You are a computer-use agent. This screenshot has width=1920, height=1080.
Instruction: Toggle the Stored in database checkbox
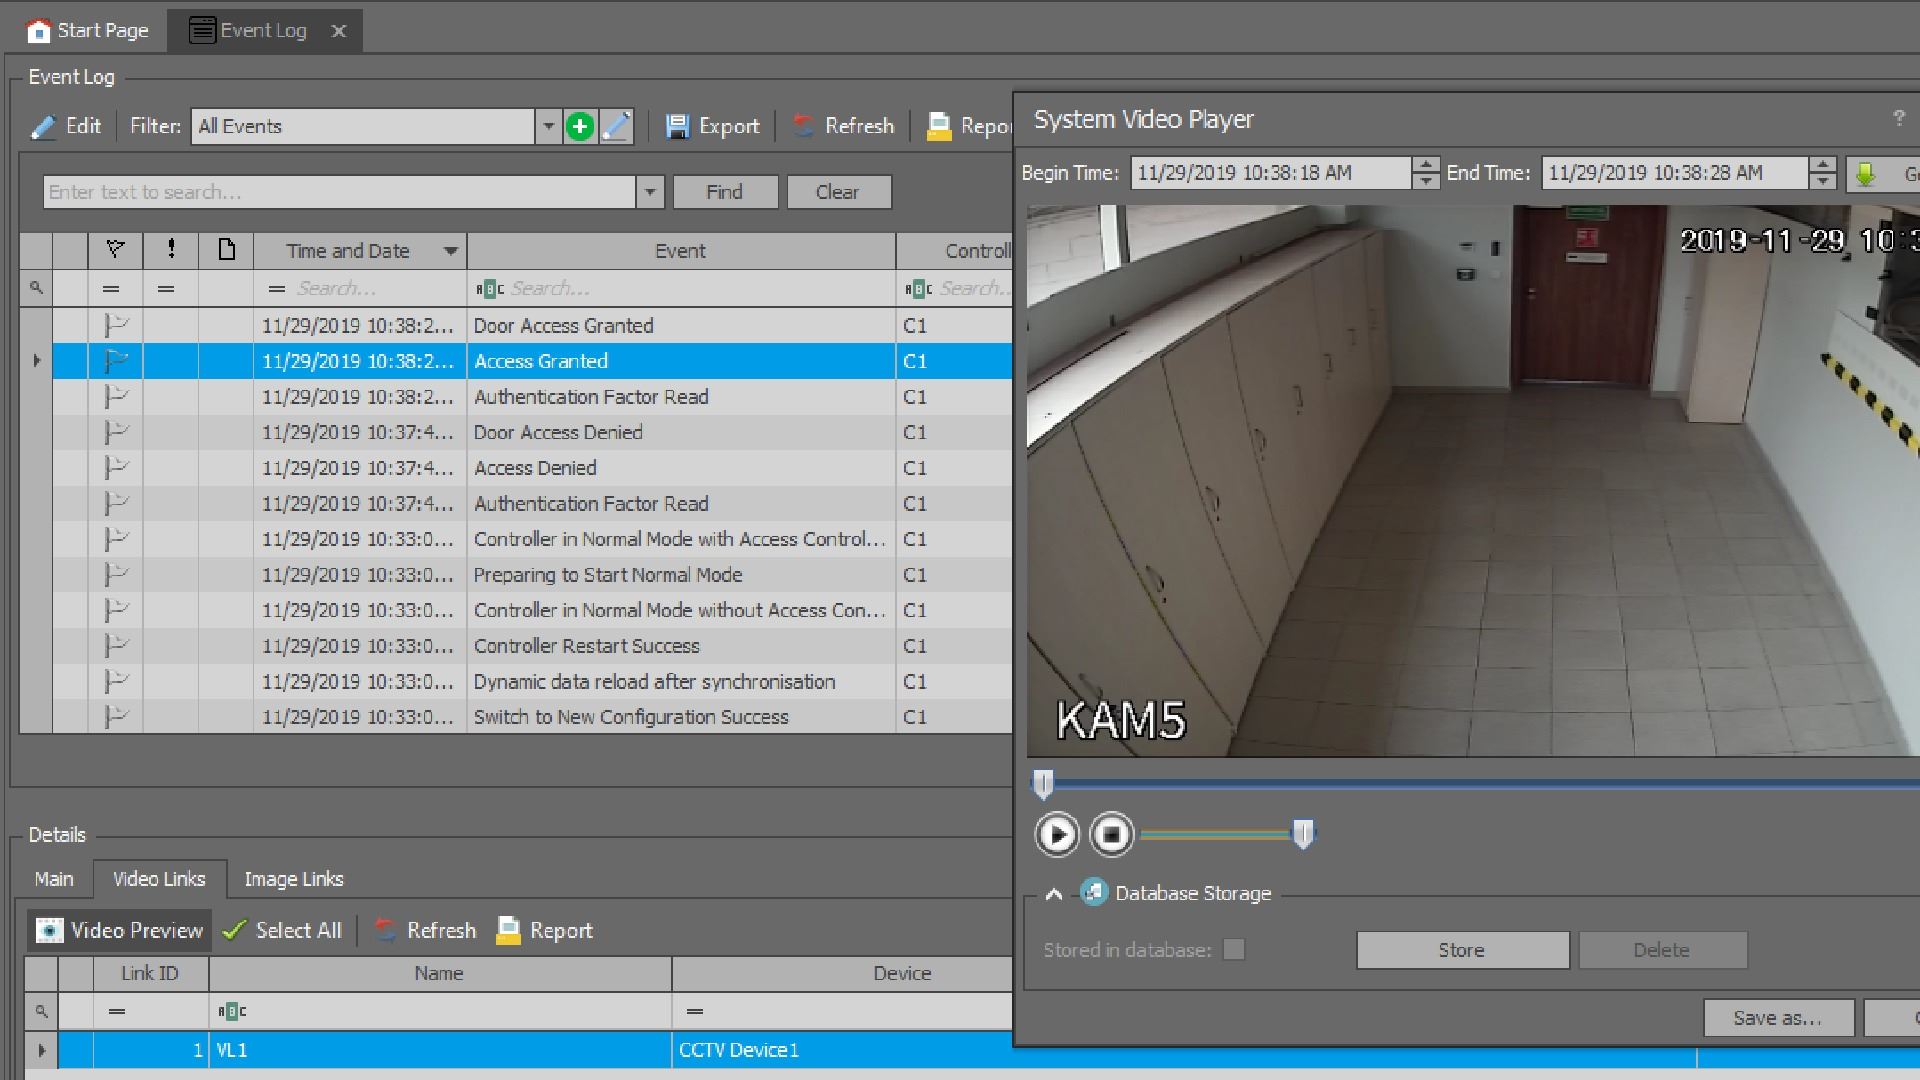(1234, 950)
